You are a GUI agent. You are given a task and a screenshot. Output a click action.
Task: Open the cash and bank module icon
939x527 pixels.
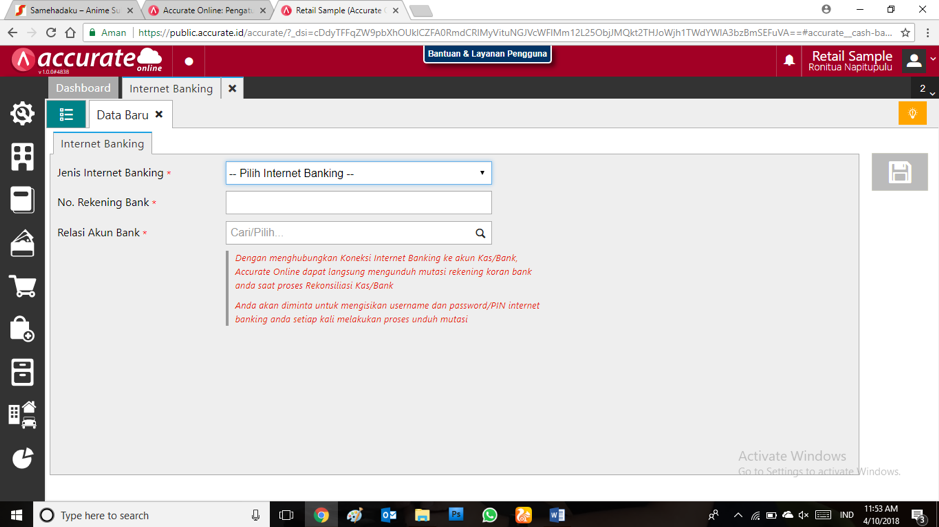tap(22, 243)
